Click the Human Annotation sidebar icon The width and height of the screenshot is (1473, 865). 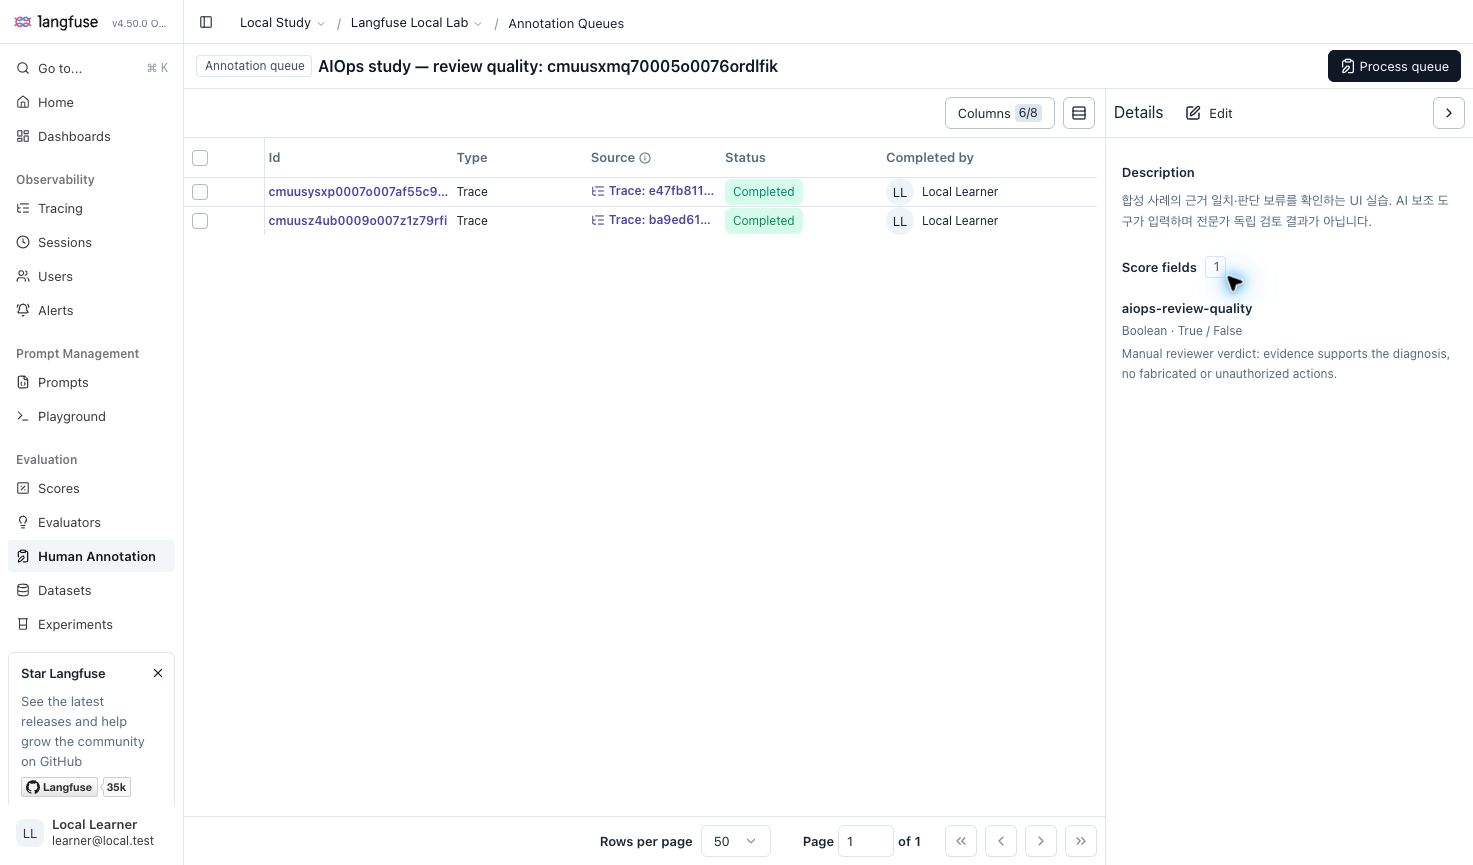[x=23, y=556]
